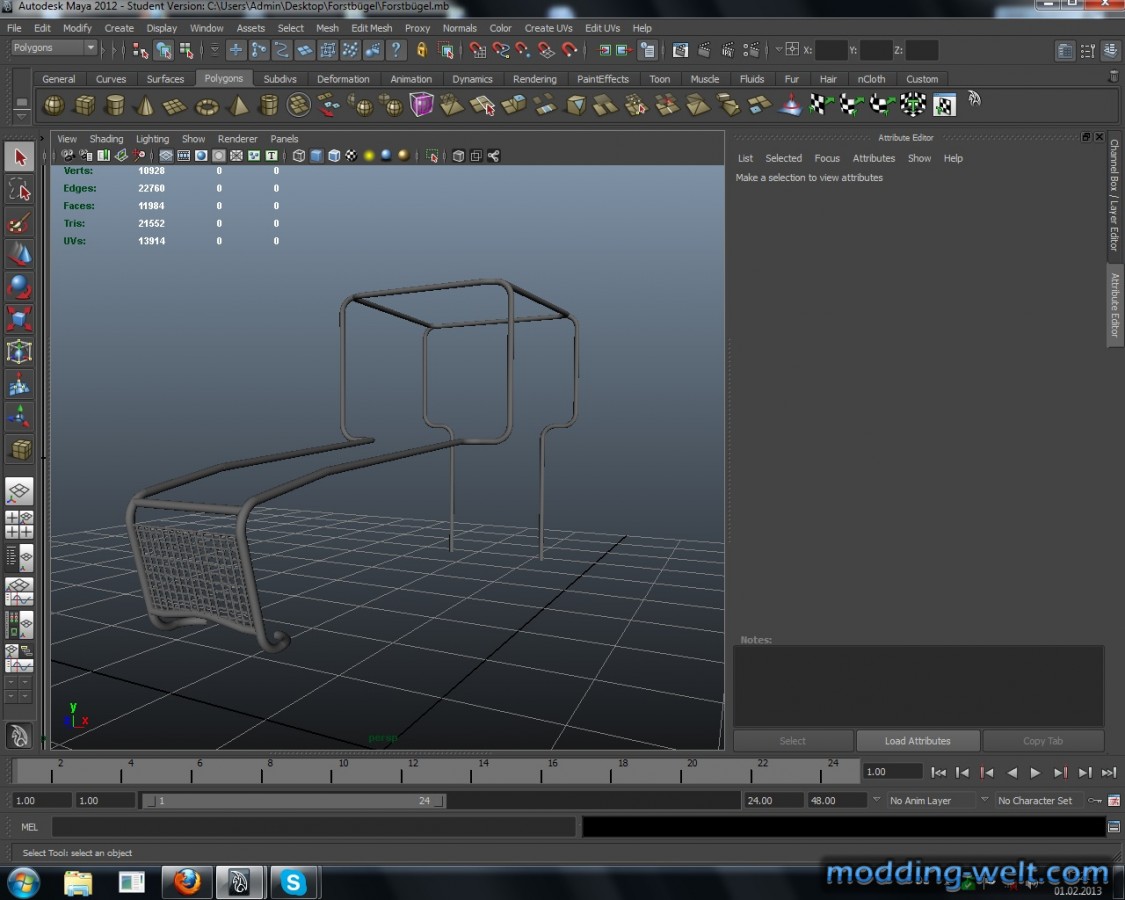Image resolution: width=1125 pixels, height=900 pixels.
Task: Toggle wireframe display in viewport toolbar
Action: pos(298,156)
